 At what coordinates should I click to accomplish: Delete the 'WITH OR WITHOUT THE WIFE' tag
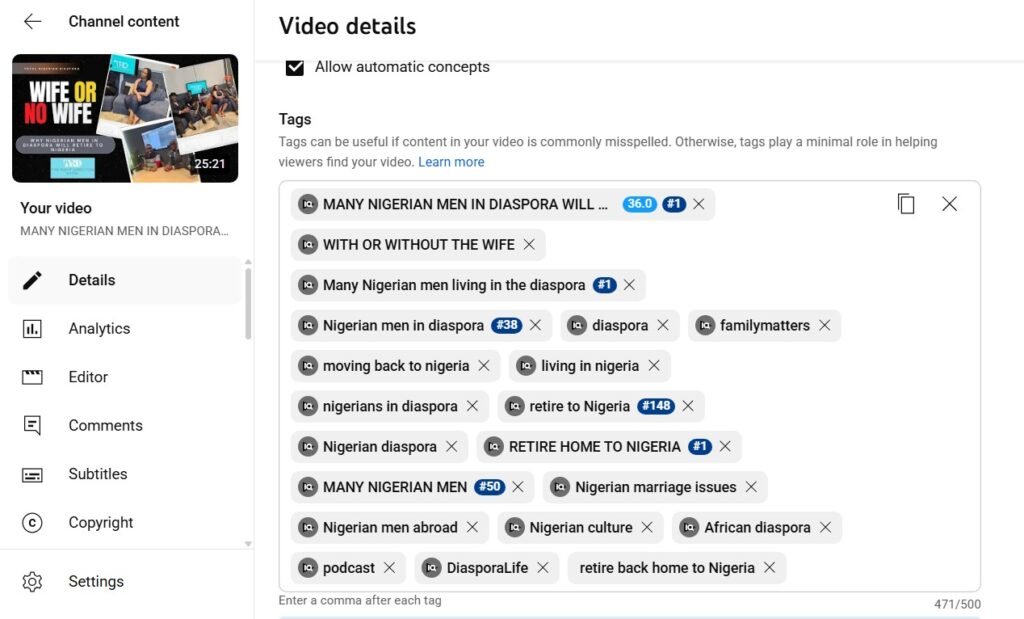529,244
